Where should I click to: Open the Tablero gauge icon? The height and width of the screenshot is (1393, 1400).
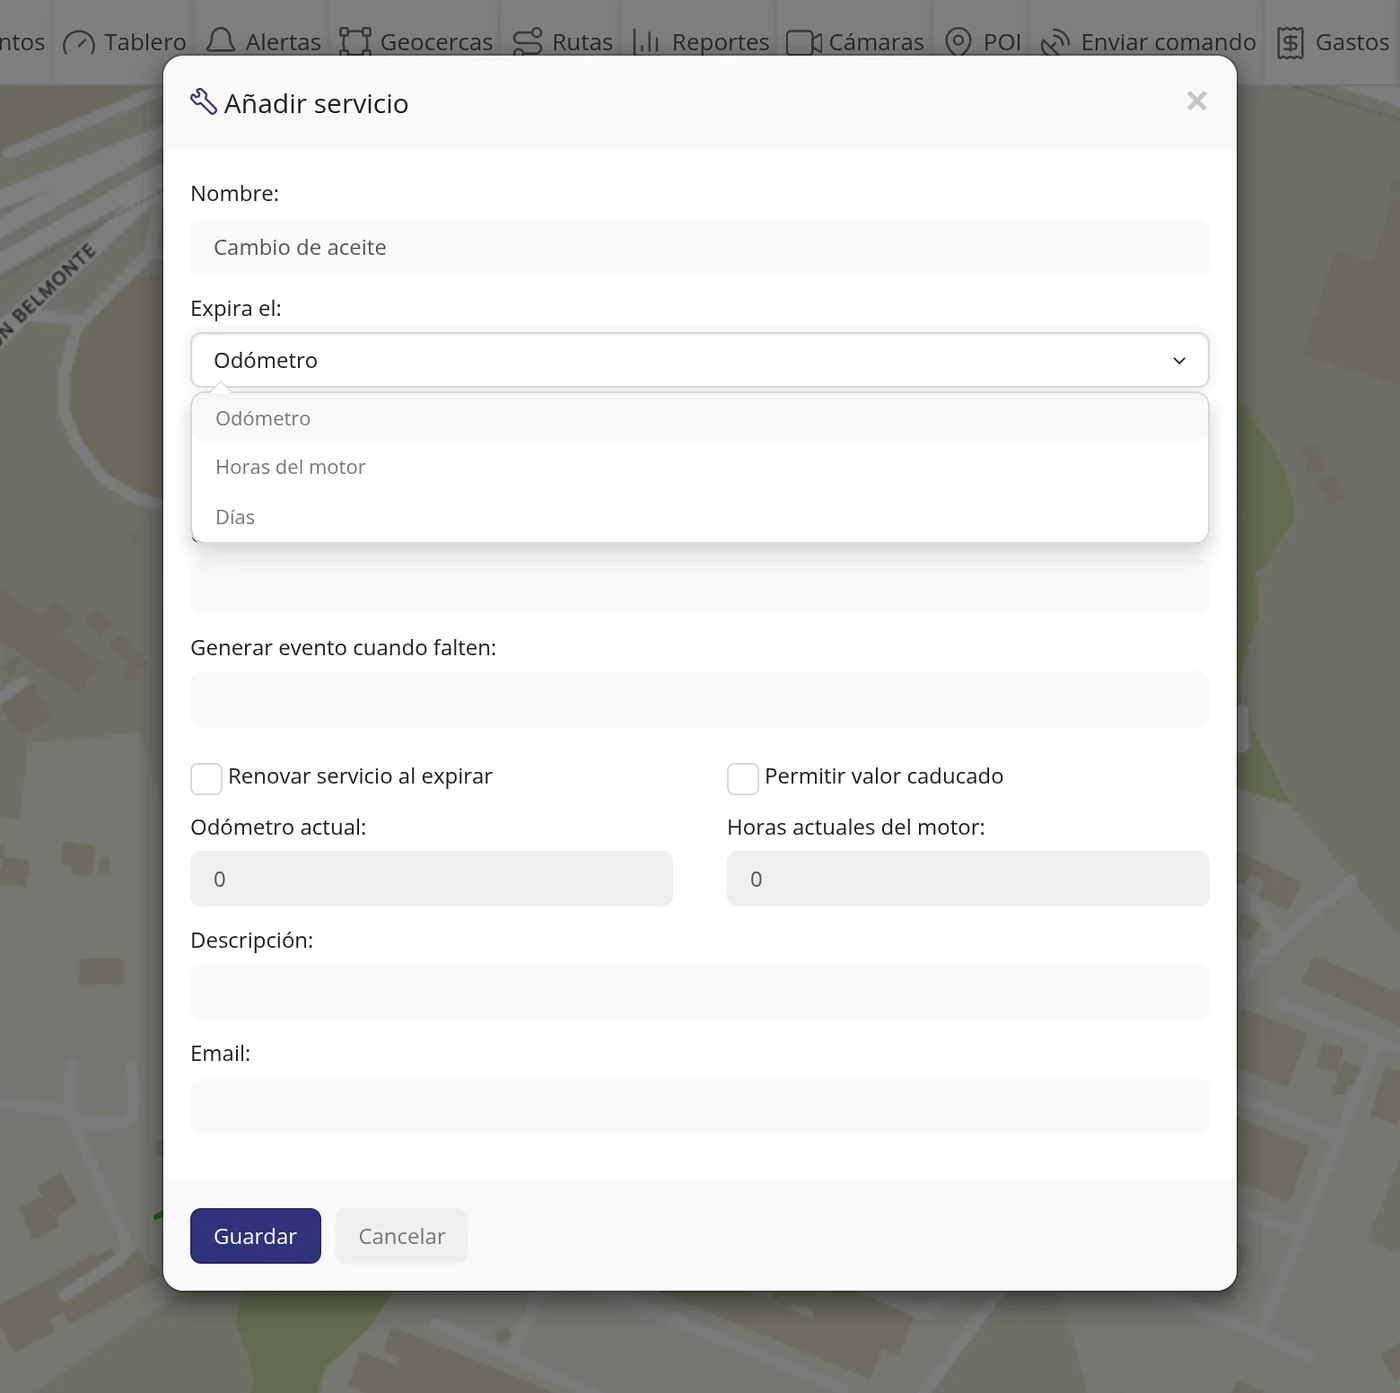coord(79,42)
